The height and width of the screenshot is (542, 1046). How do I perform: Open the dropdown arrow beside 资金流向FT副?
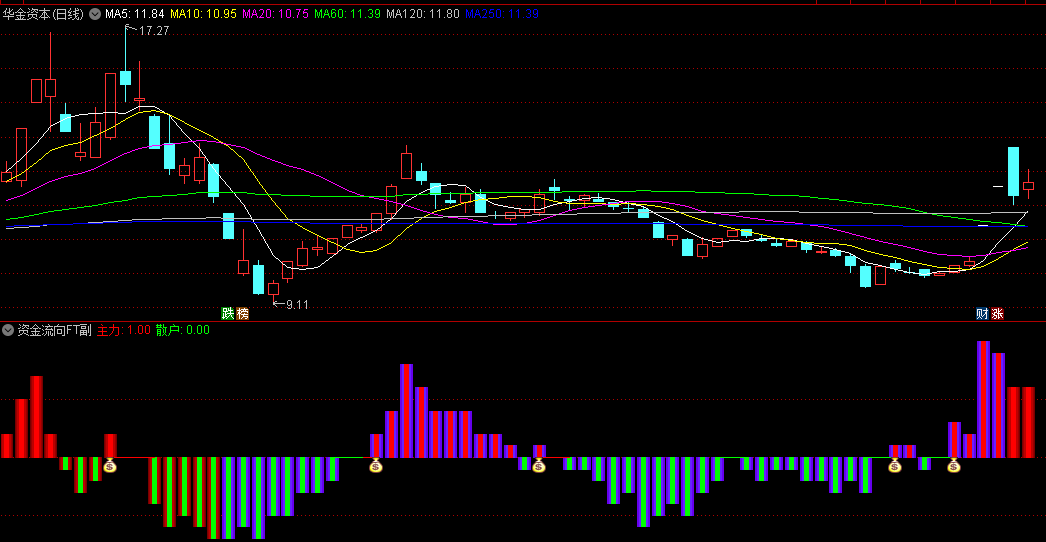pos(8,330)
